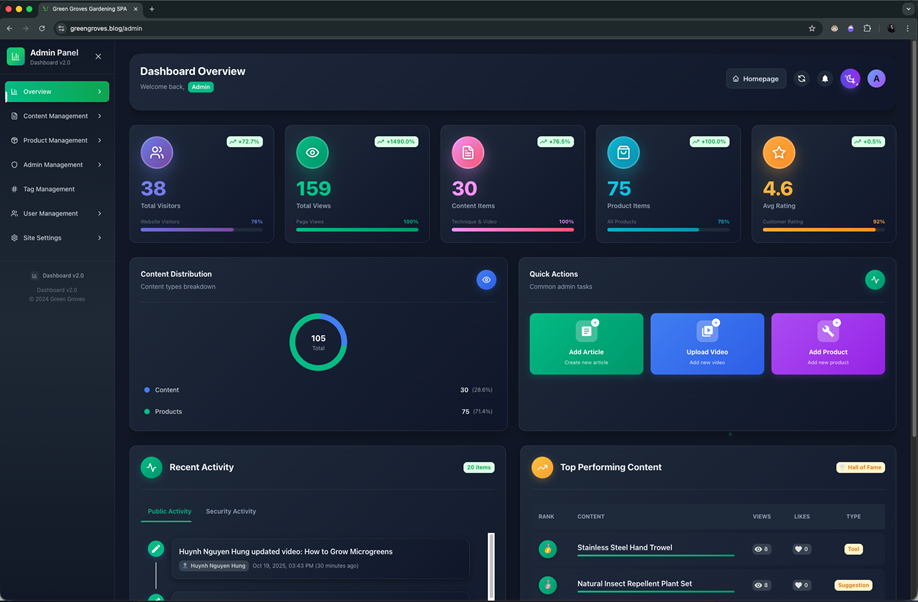Screen dimensions: 918x602
Task: Click the Product Management box icon
Action: tap(14, 141)
